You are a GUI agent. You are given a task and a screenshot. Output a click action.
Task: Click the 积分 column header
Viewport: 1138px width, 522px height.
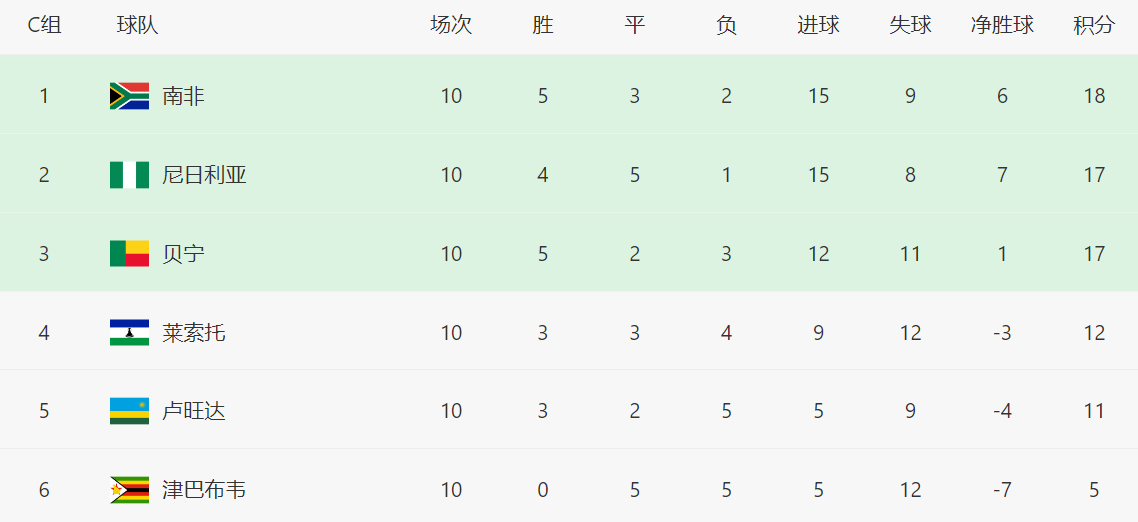1094,26
